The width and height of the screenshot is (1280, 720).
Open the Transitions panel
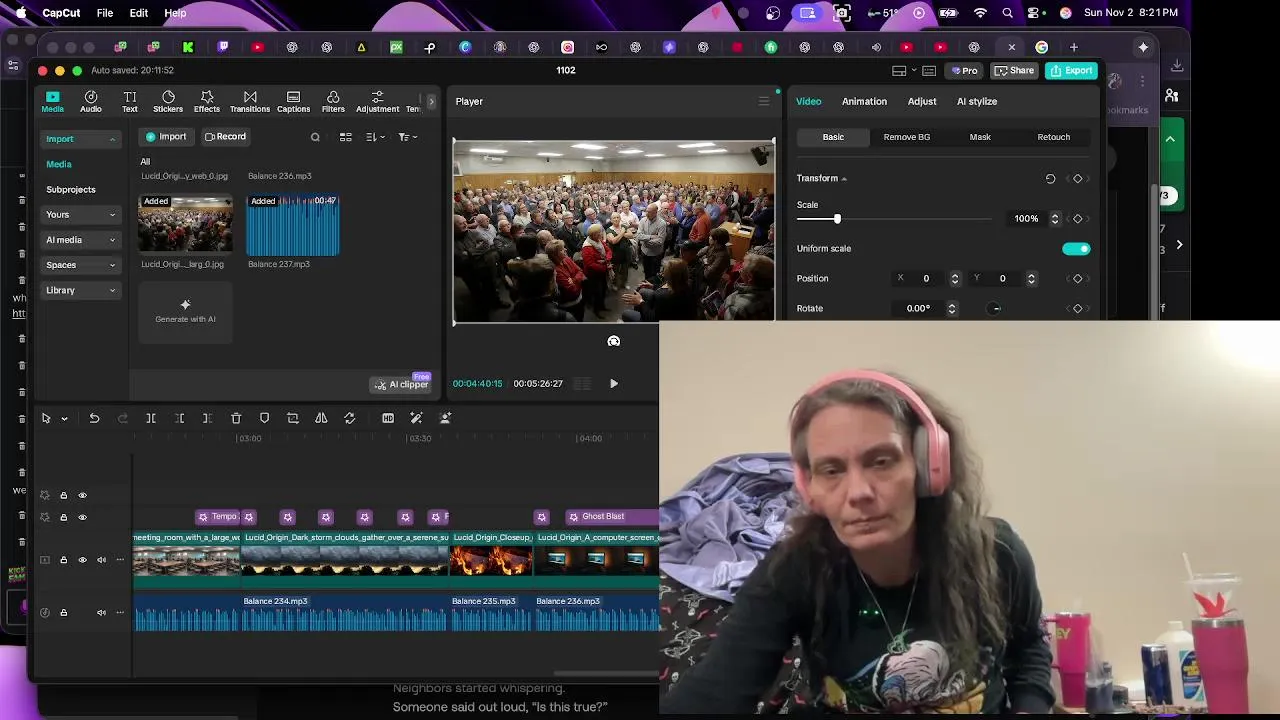click(x=250, y=101)
